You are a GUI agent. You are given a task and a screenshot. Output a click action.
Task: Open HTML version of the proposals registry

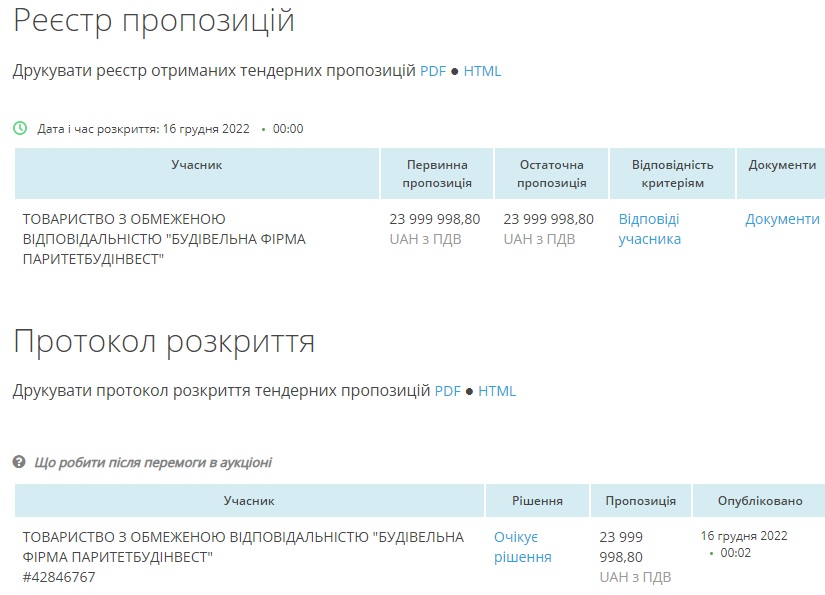(482, 71)
